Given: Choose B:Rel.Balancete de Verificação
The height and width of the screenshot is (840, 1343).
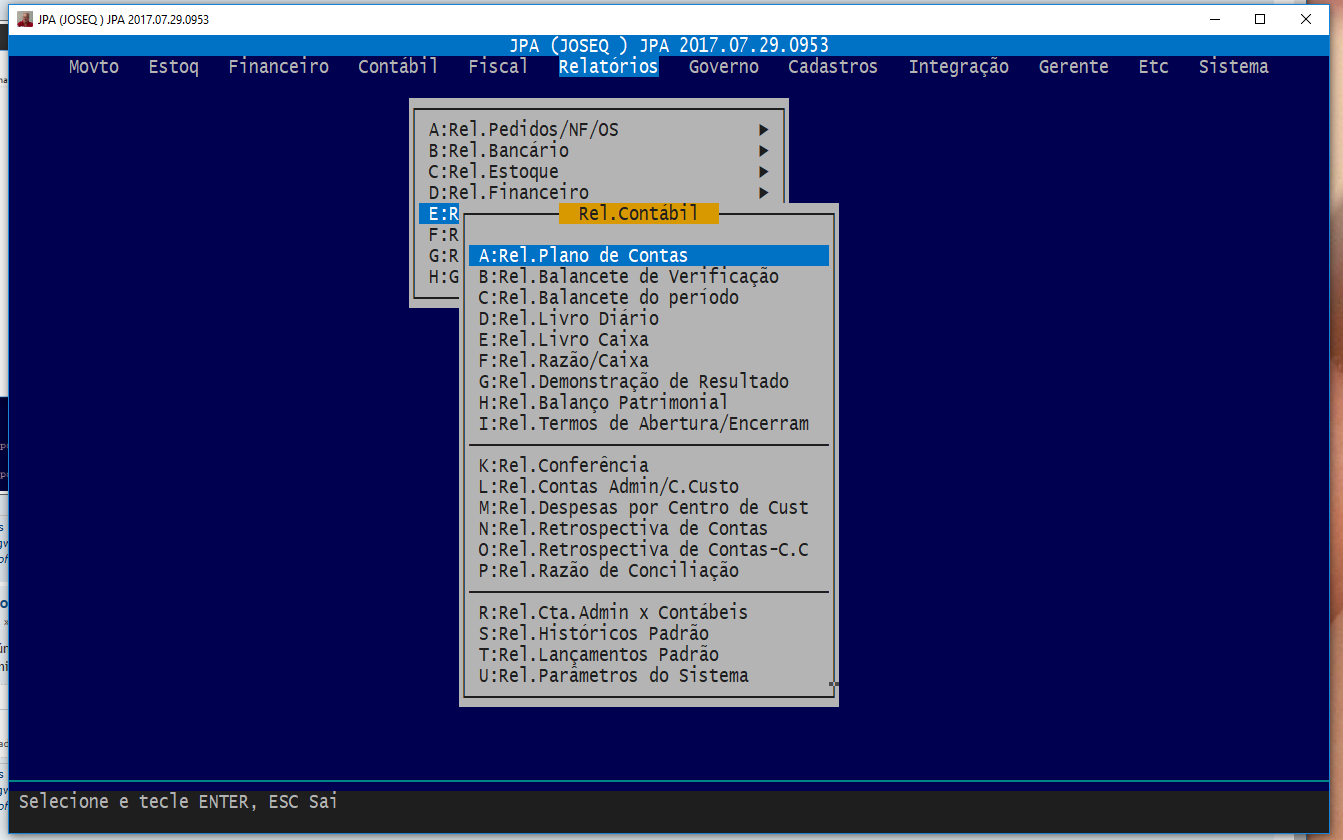Looking at the screenshot, I should [x=649, y=277].
